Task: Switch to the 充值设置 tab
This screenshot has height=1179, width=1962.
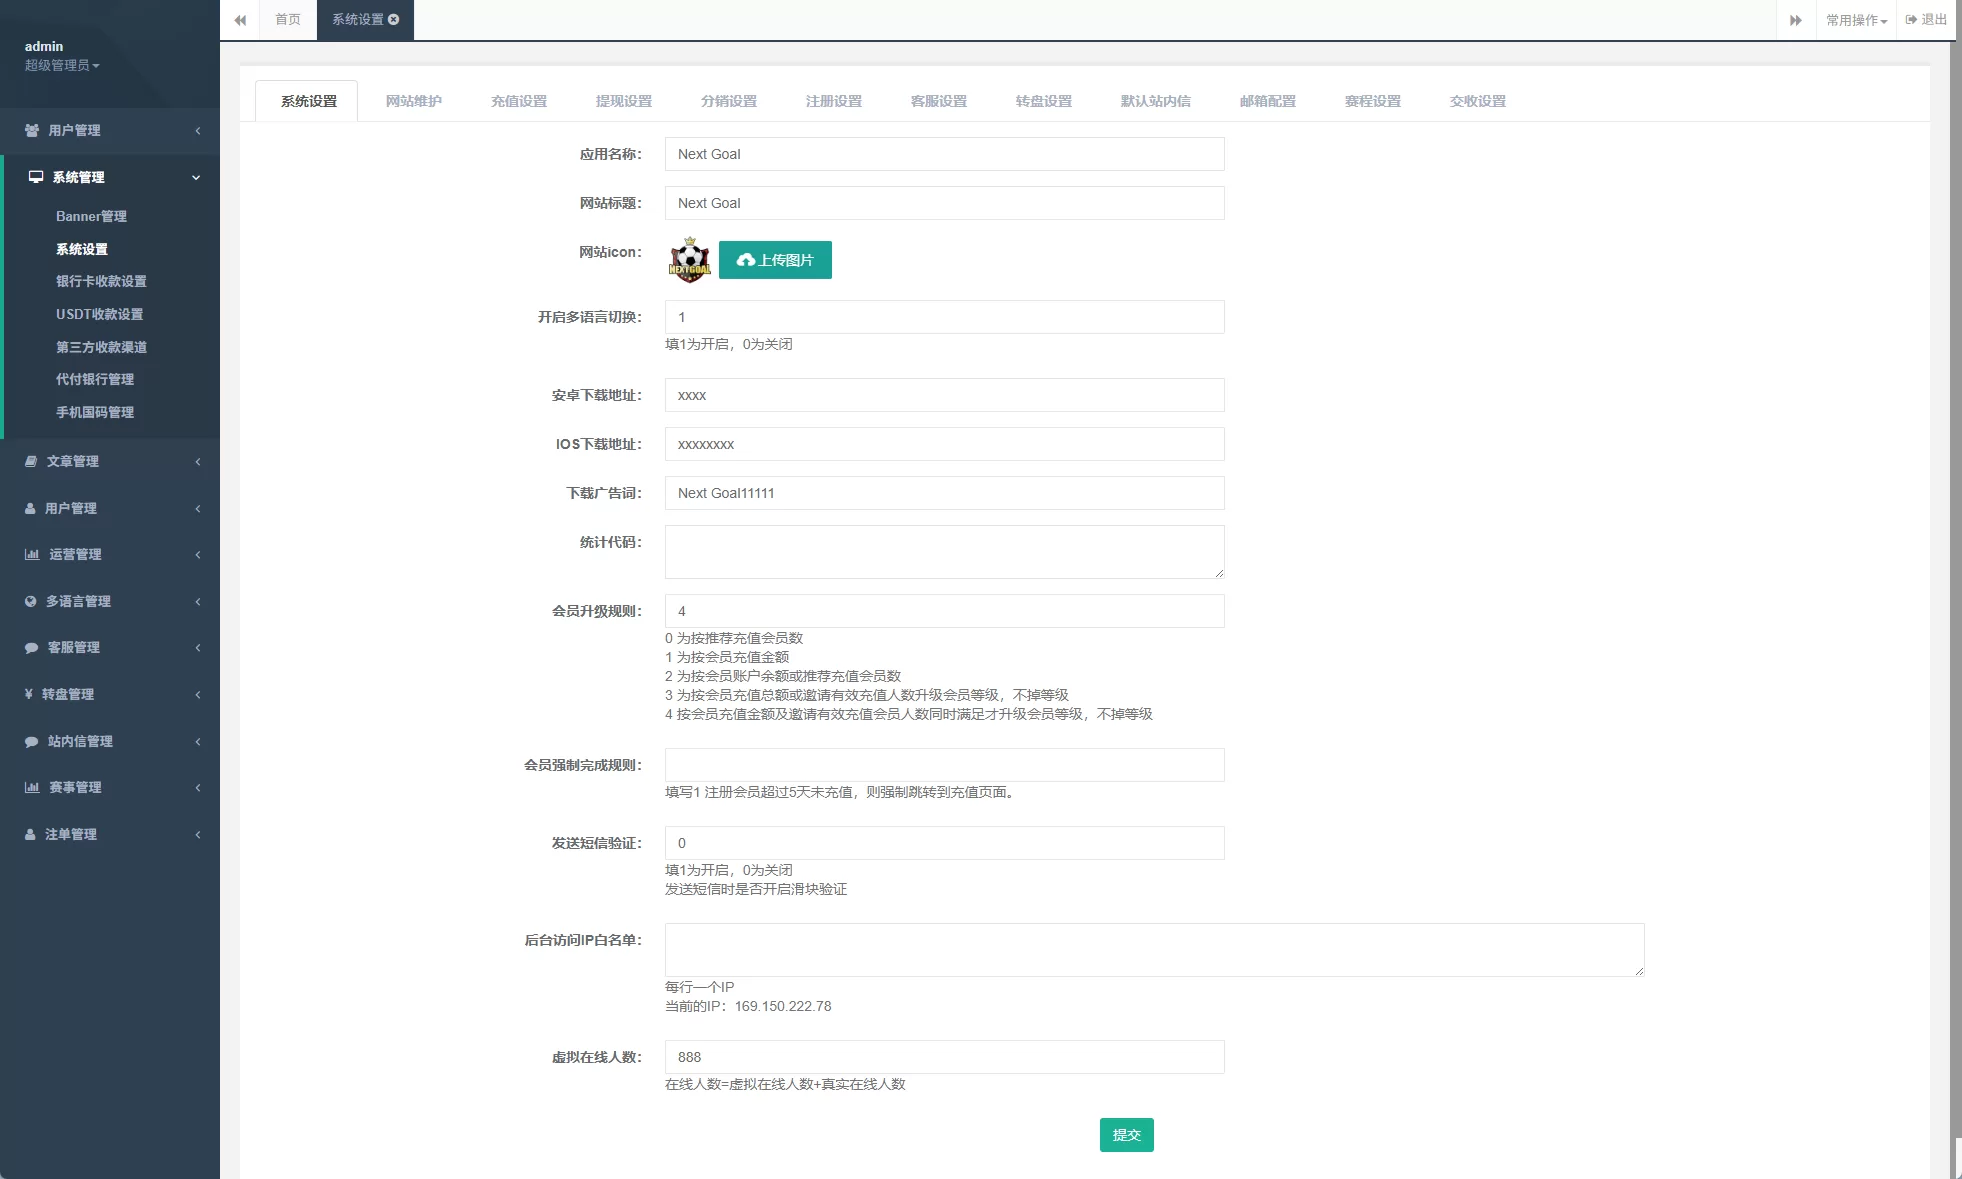Action: (518, 100)
